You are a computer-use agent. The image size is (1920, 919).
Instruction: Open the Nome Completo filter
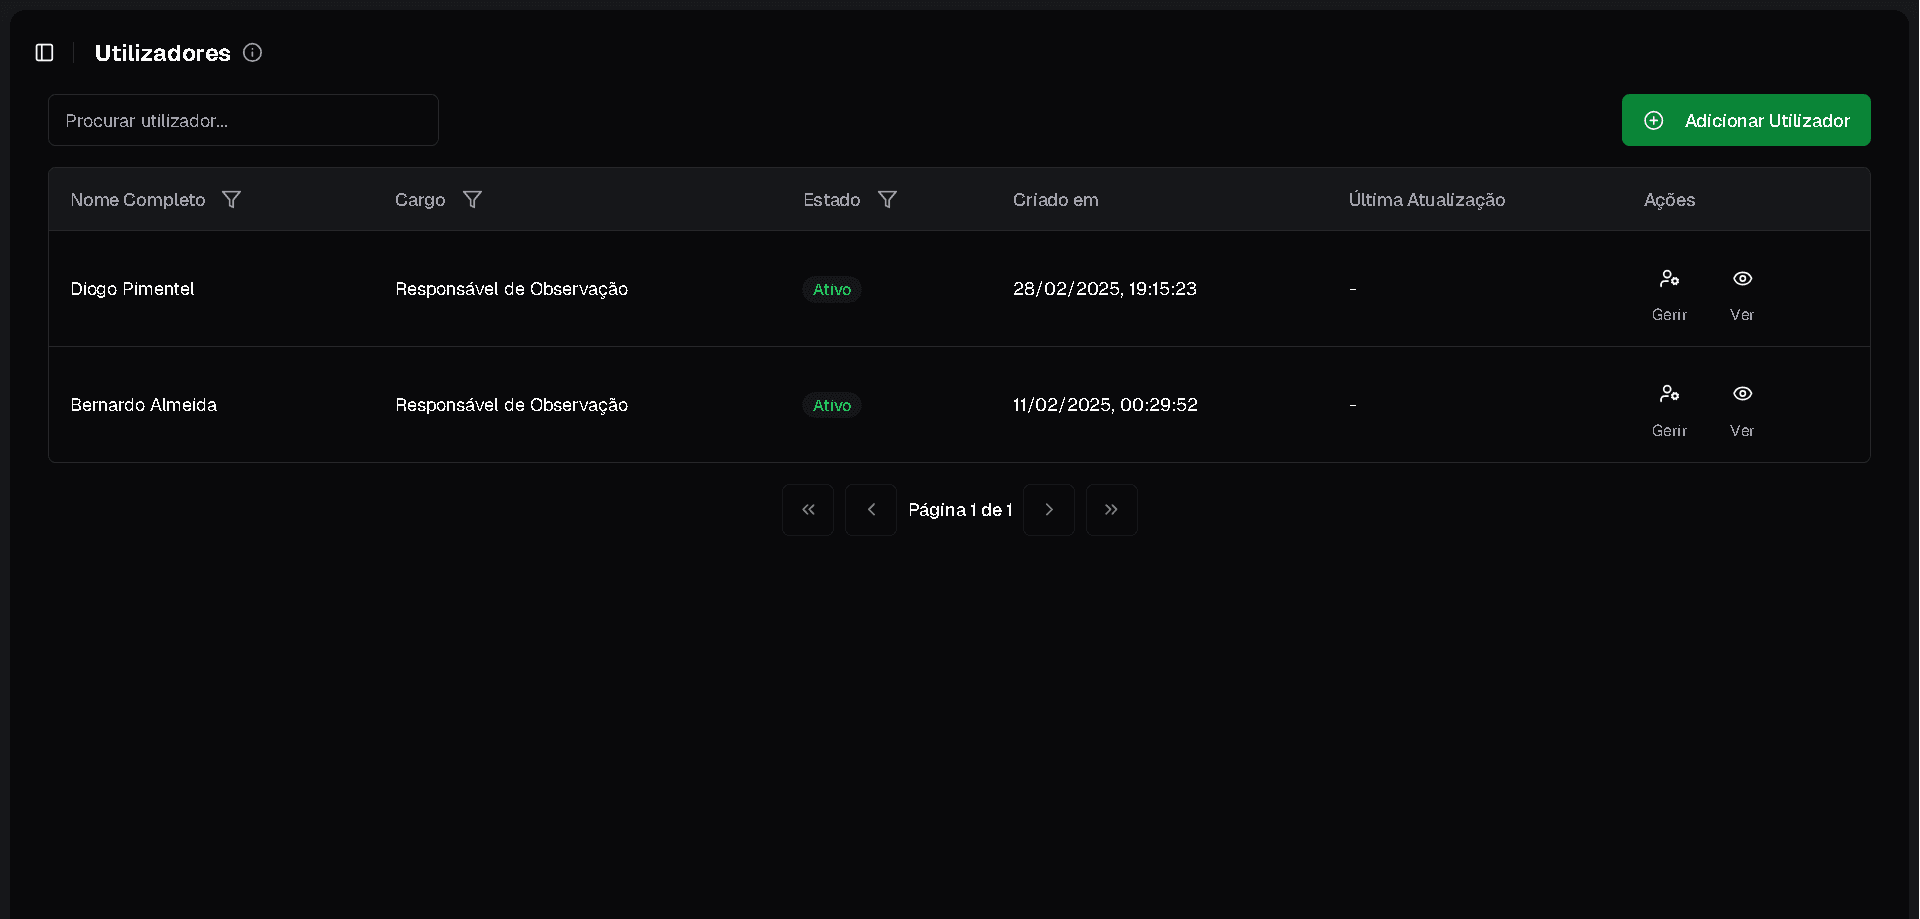click(x=231, y=200)
